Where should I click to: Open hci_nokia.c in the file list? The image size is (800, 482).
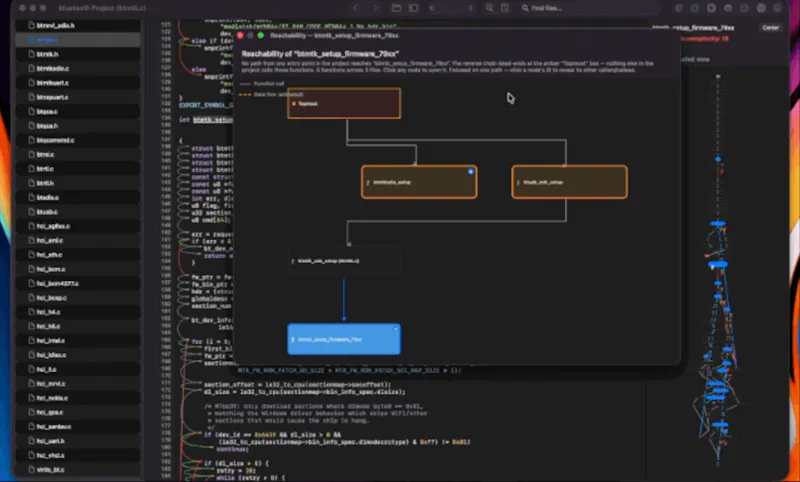click(78, 398)
